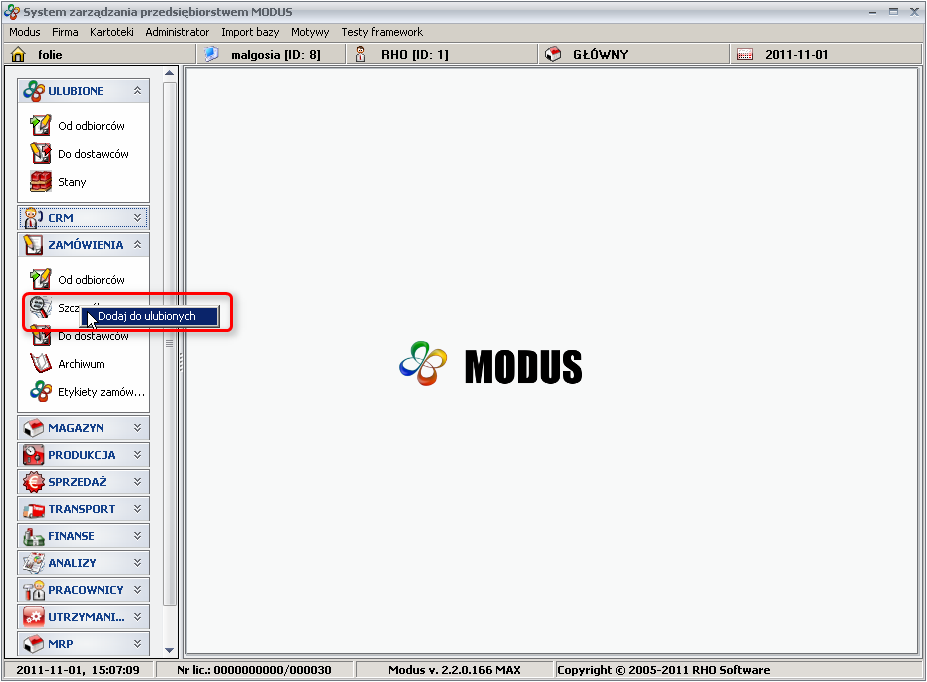Click the CRM person icon

pos(33,218)
